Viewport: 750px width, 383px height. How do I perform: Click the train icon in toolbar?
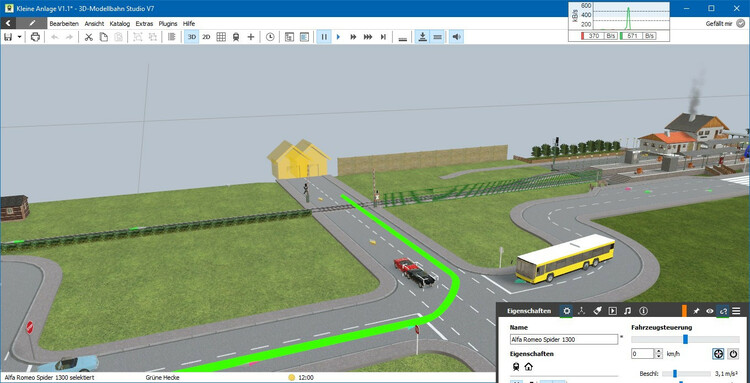(x=236, y=37)
